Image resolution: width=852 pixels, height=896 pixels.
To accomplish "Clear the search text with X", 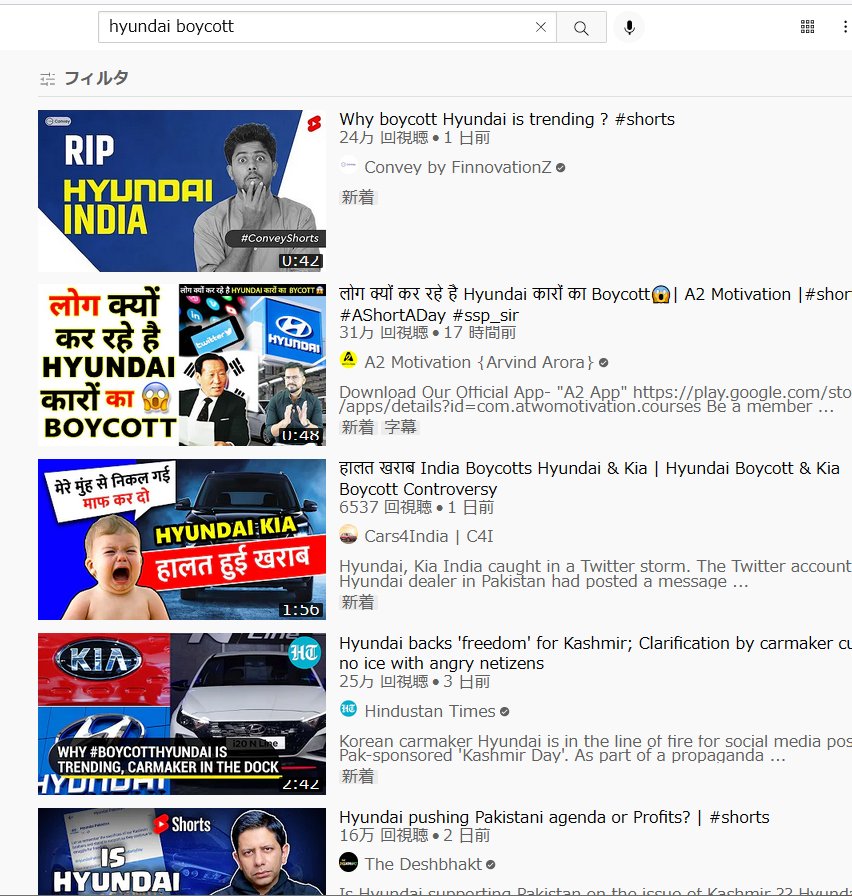I will 541,28.
